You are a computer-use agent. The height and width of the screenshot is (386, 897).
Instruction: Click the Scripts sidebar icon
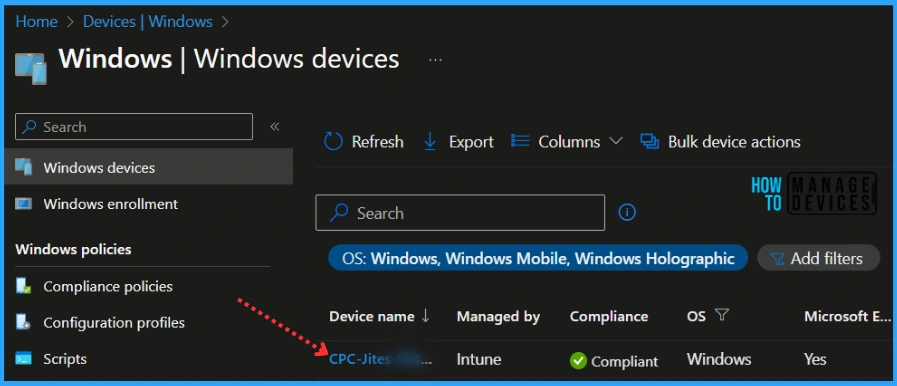coord(24,359)
